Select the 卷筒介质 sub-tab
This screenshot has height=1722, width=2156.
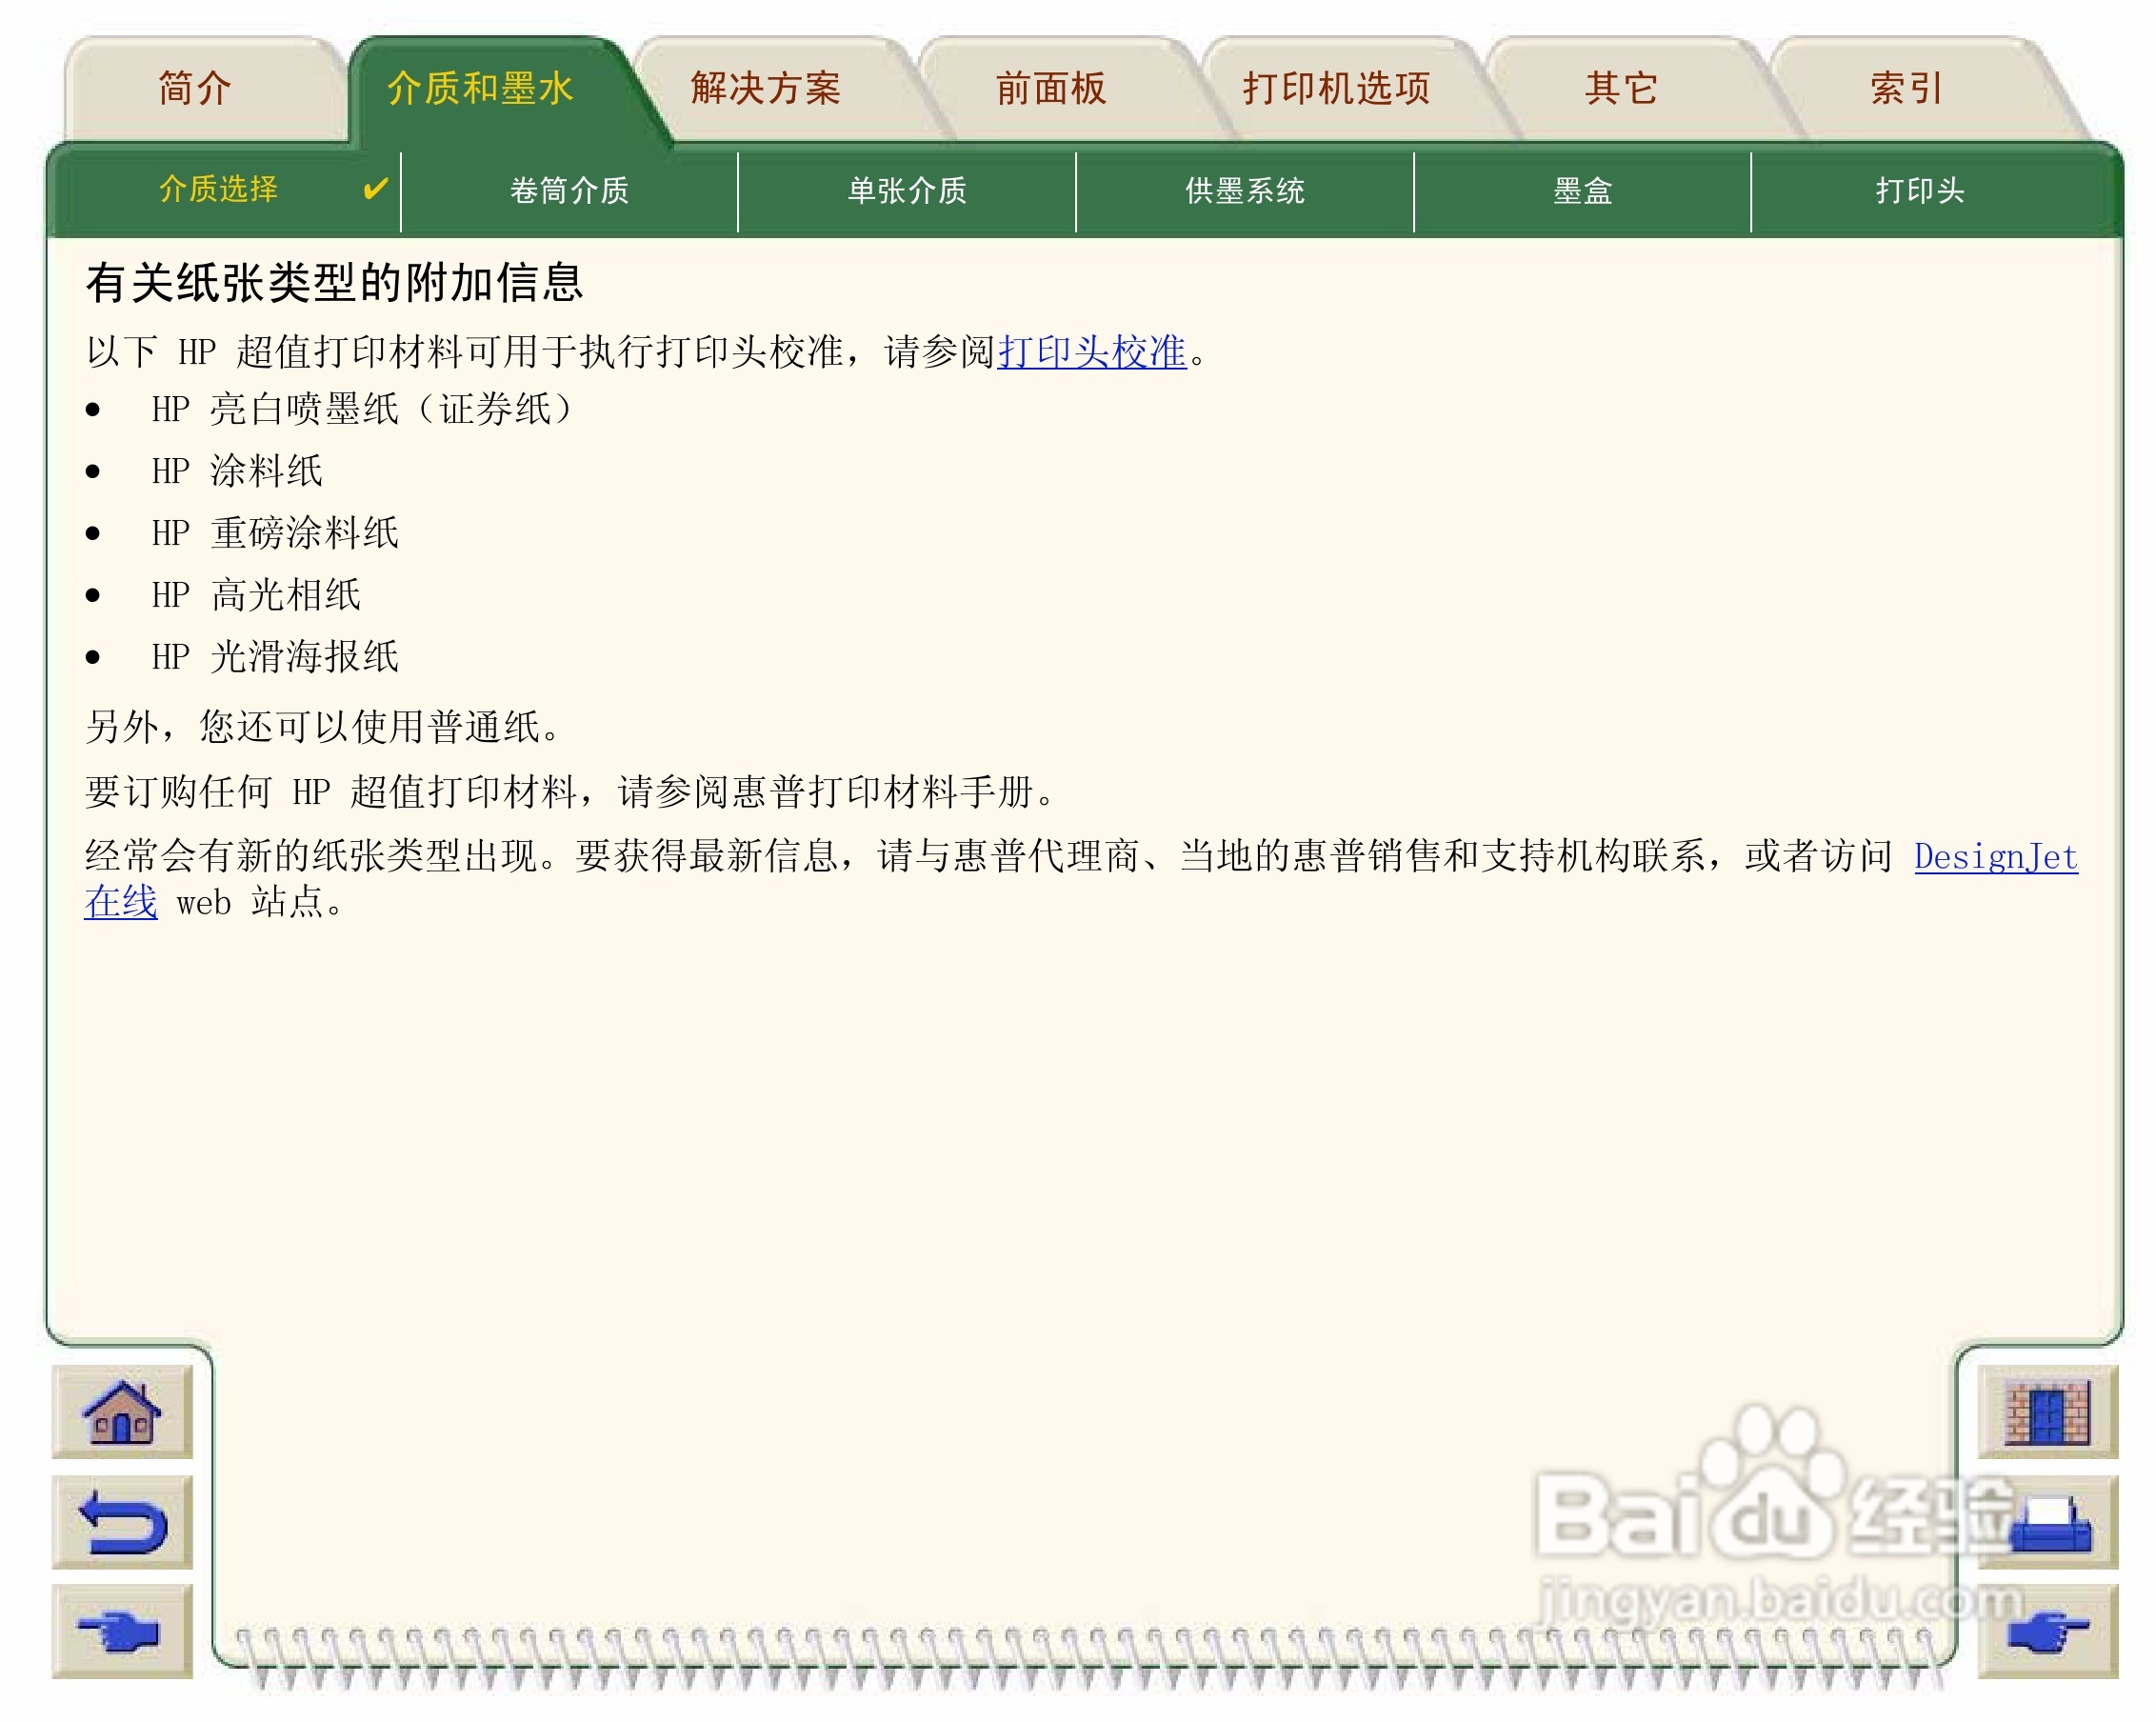(569, 190)
